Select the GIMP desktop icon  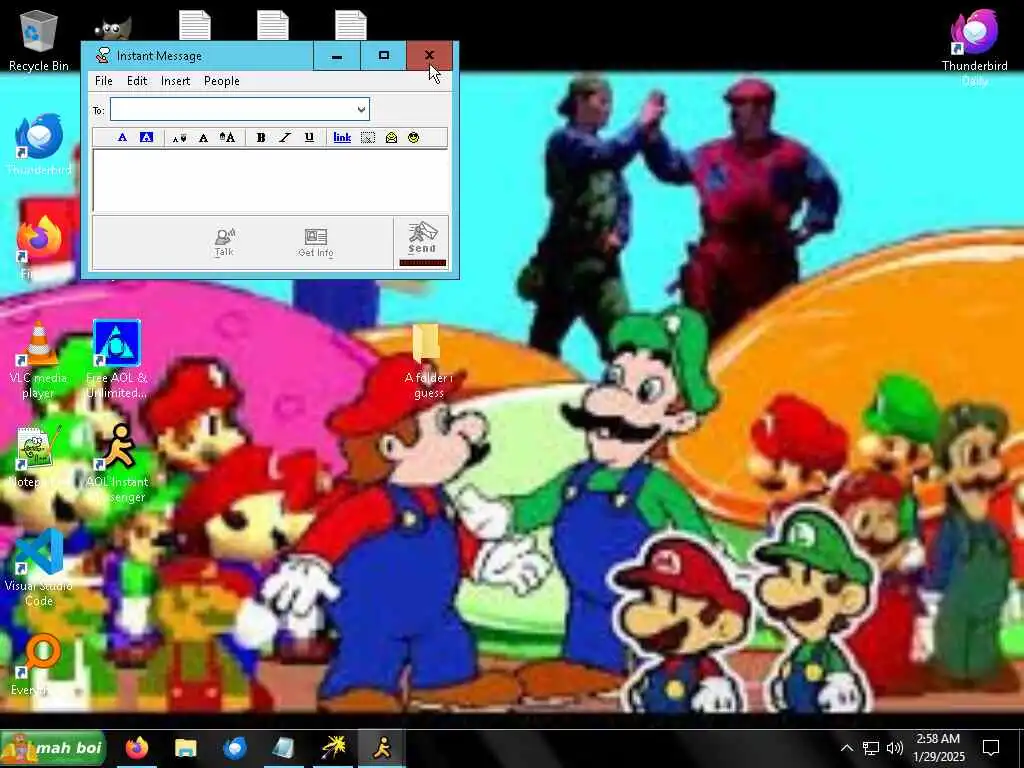112,29
